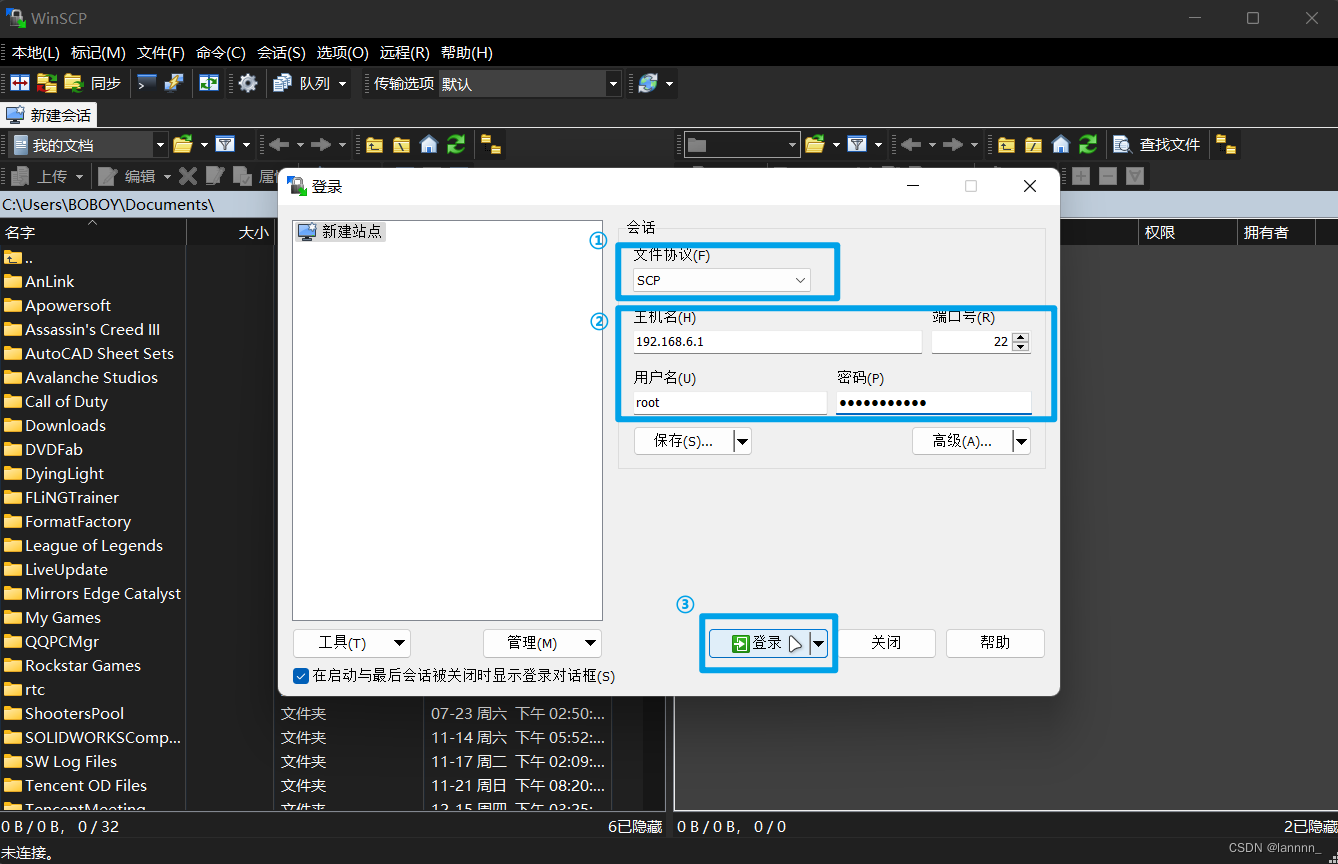Click the 同步 (Synchronize) toolbar button
Screen dimensions: 1338x864
click(x=93, y=84)
